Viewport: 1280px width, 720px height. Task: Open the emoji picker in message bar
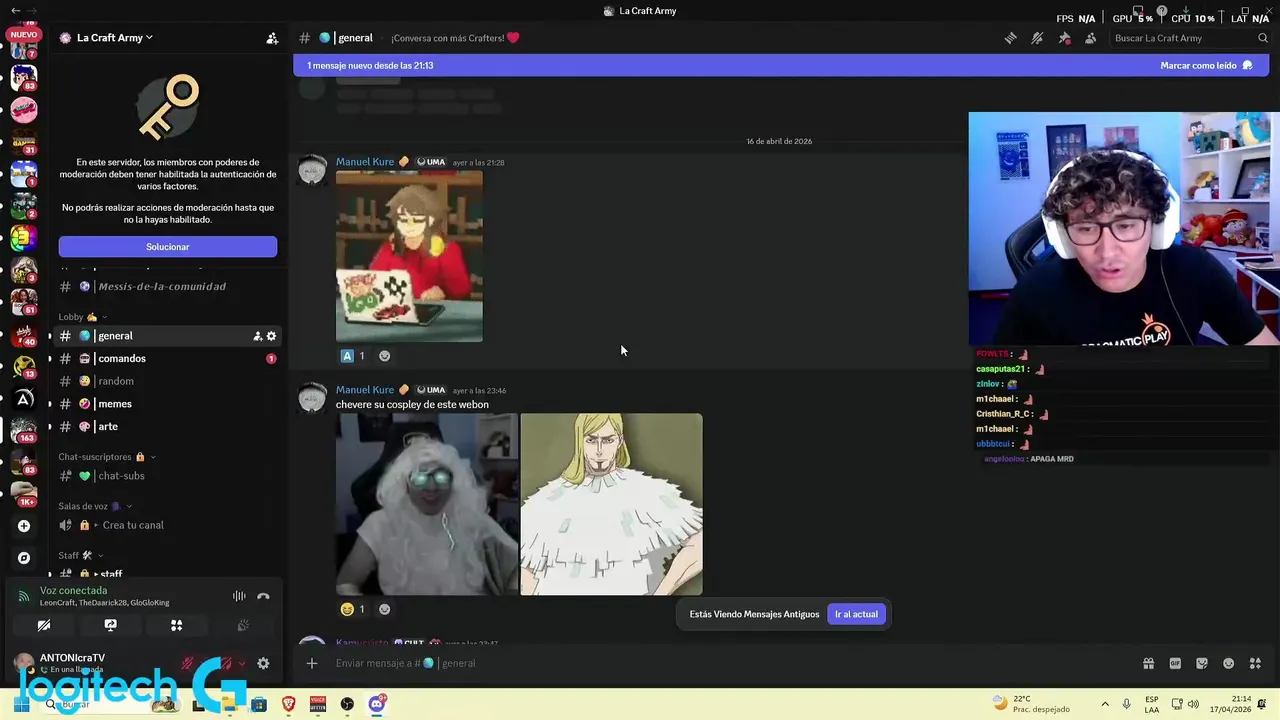pos(1228,663)
